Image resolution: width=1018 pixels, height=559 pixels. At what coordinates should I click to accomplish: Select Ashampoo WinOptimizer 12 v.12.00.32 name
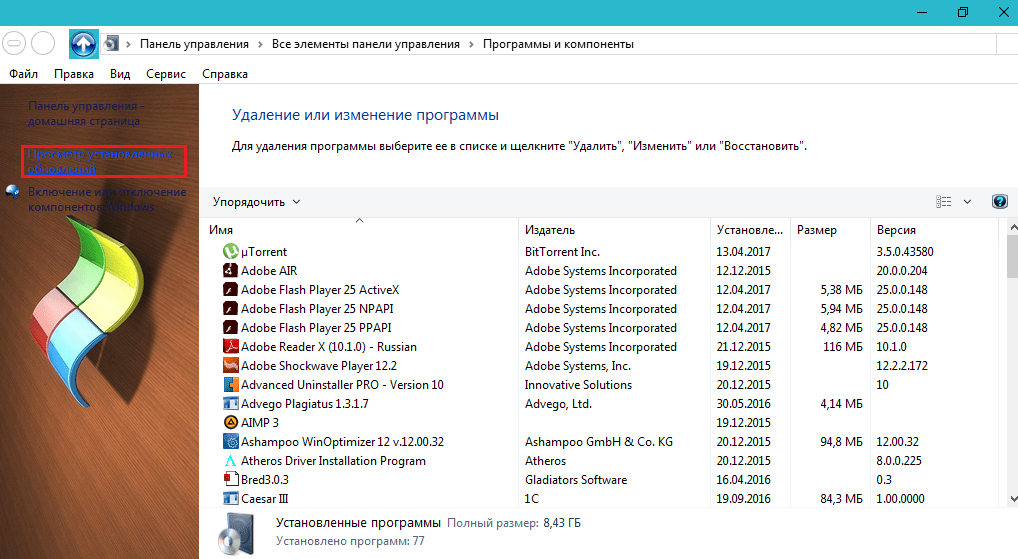pyautogui.click(x=342, y=441)
